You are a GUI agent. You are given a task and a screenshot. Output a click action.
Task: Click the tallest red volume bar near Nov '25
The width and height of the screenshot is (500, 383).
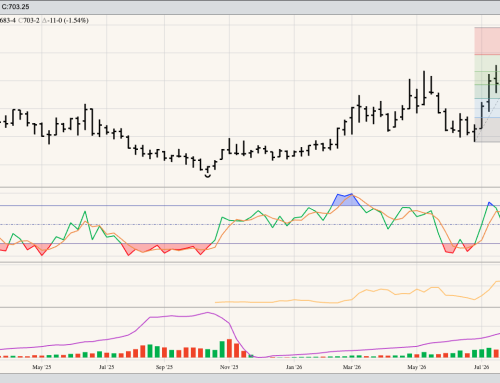click(229, 348)
